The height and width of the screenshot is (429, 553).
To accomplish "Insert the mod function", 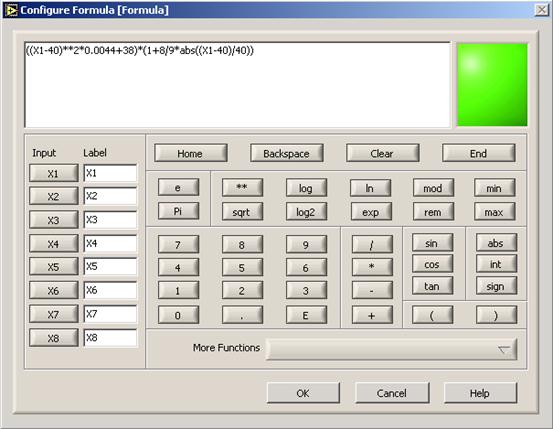I will pyautogui.click(x=433, y=188).
